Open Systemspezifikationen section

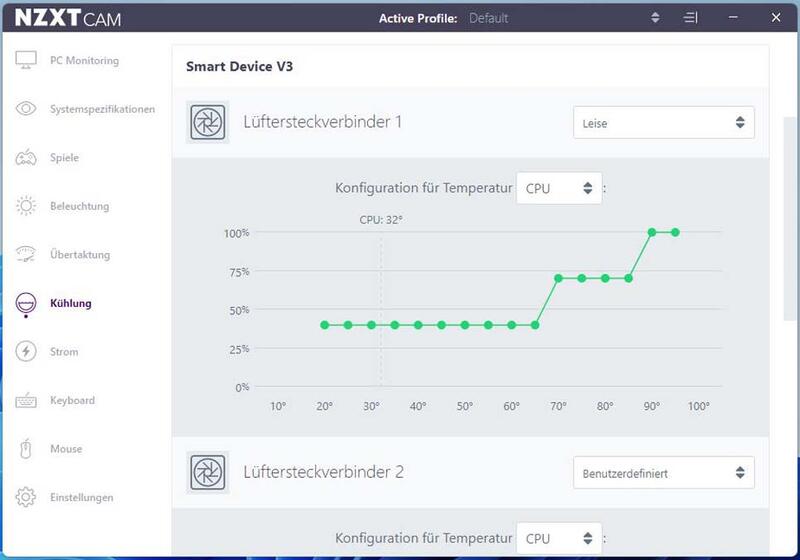102,109
